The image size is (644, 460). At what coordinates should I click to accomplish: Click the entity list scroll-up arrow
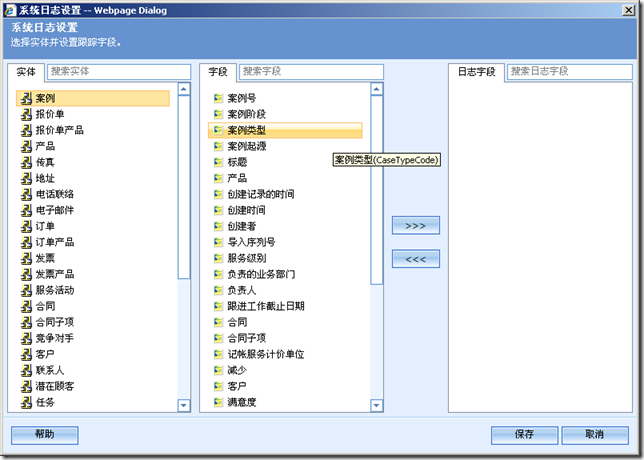[184, 89]
